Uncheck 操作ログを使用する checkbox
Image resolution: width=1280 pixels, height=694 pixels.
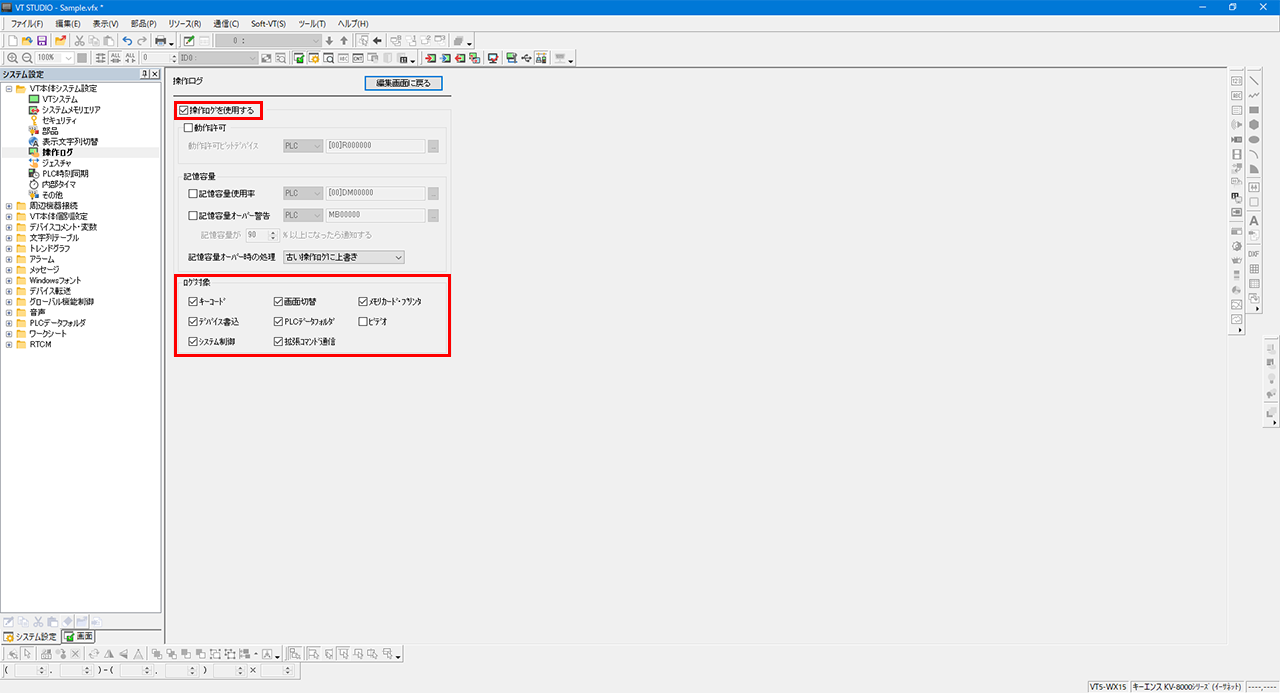coord(183,110)
